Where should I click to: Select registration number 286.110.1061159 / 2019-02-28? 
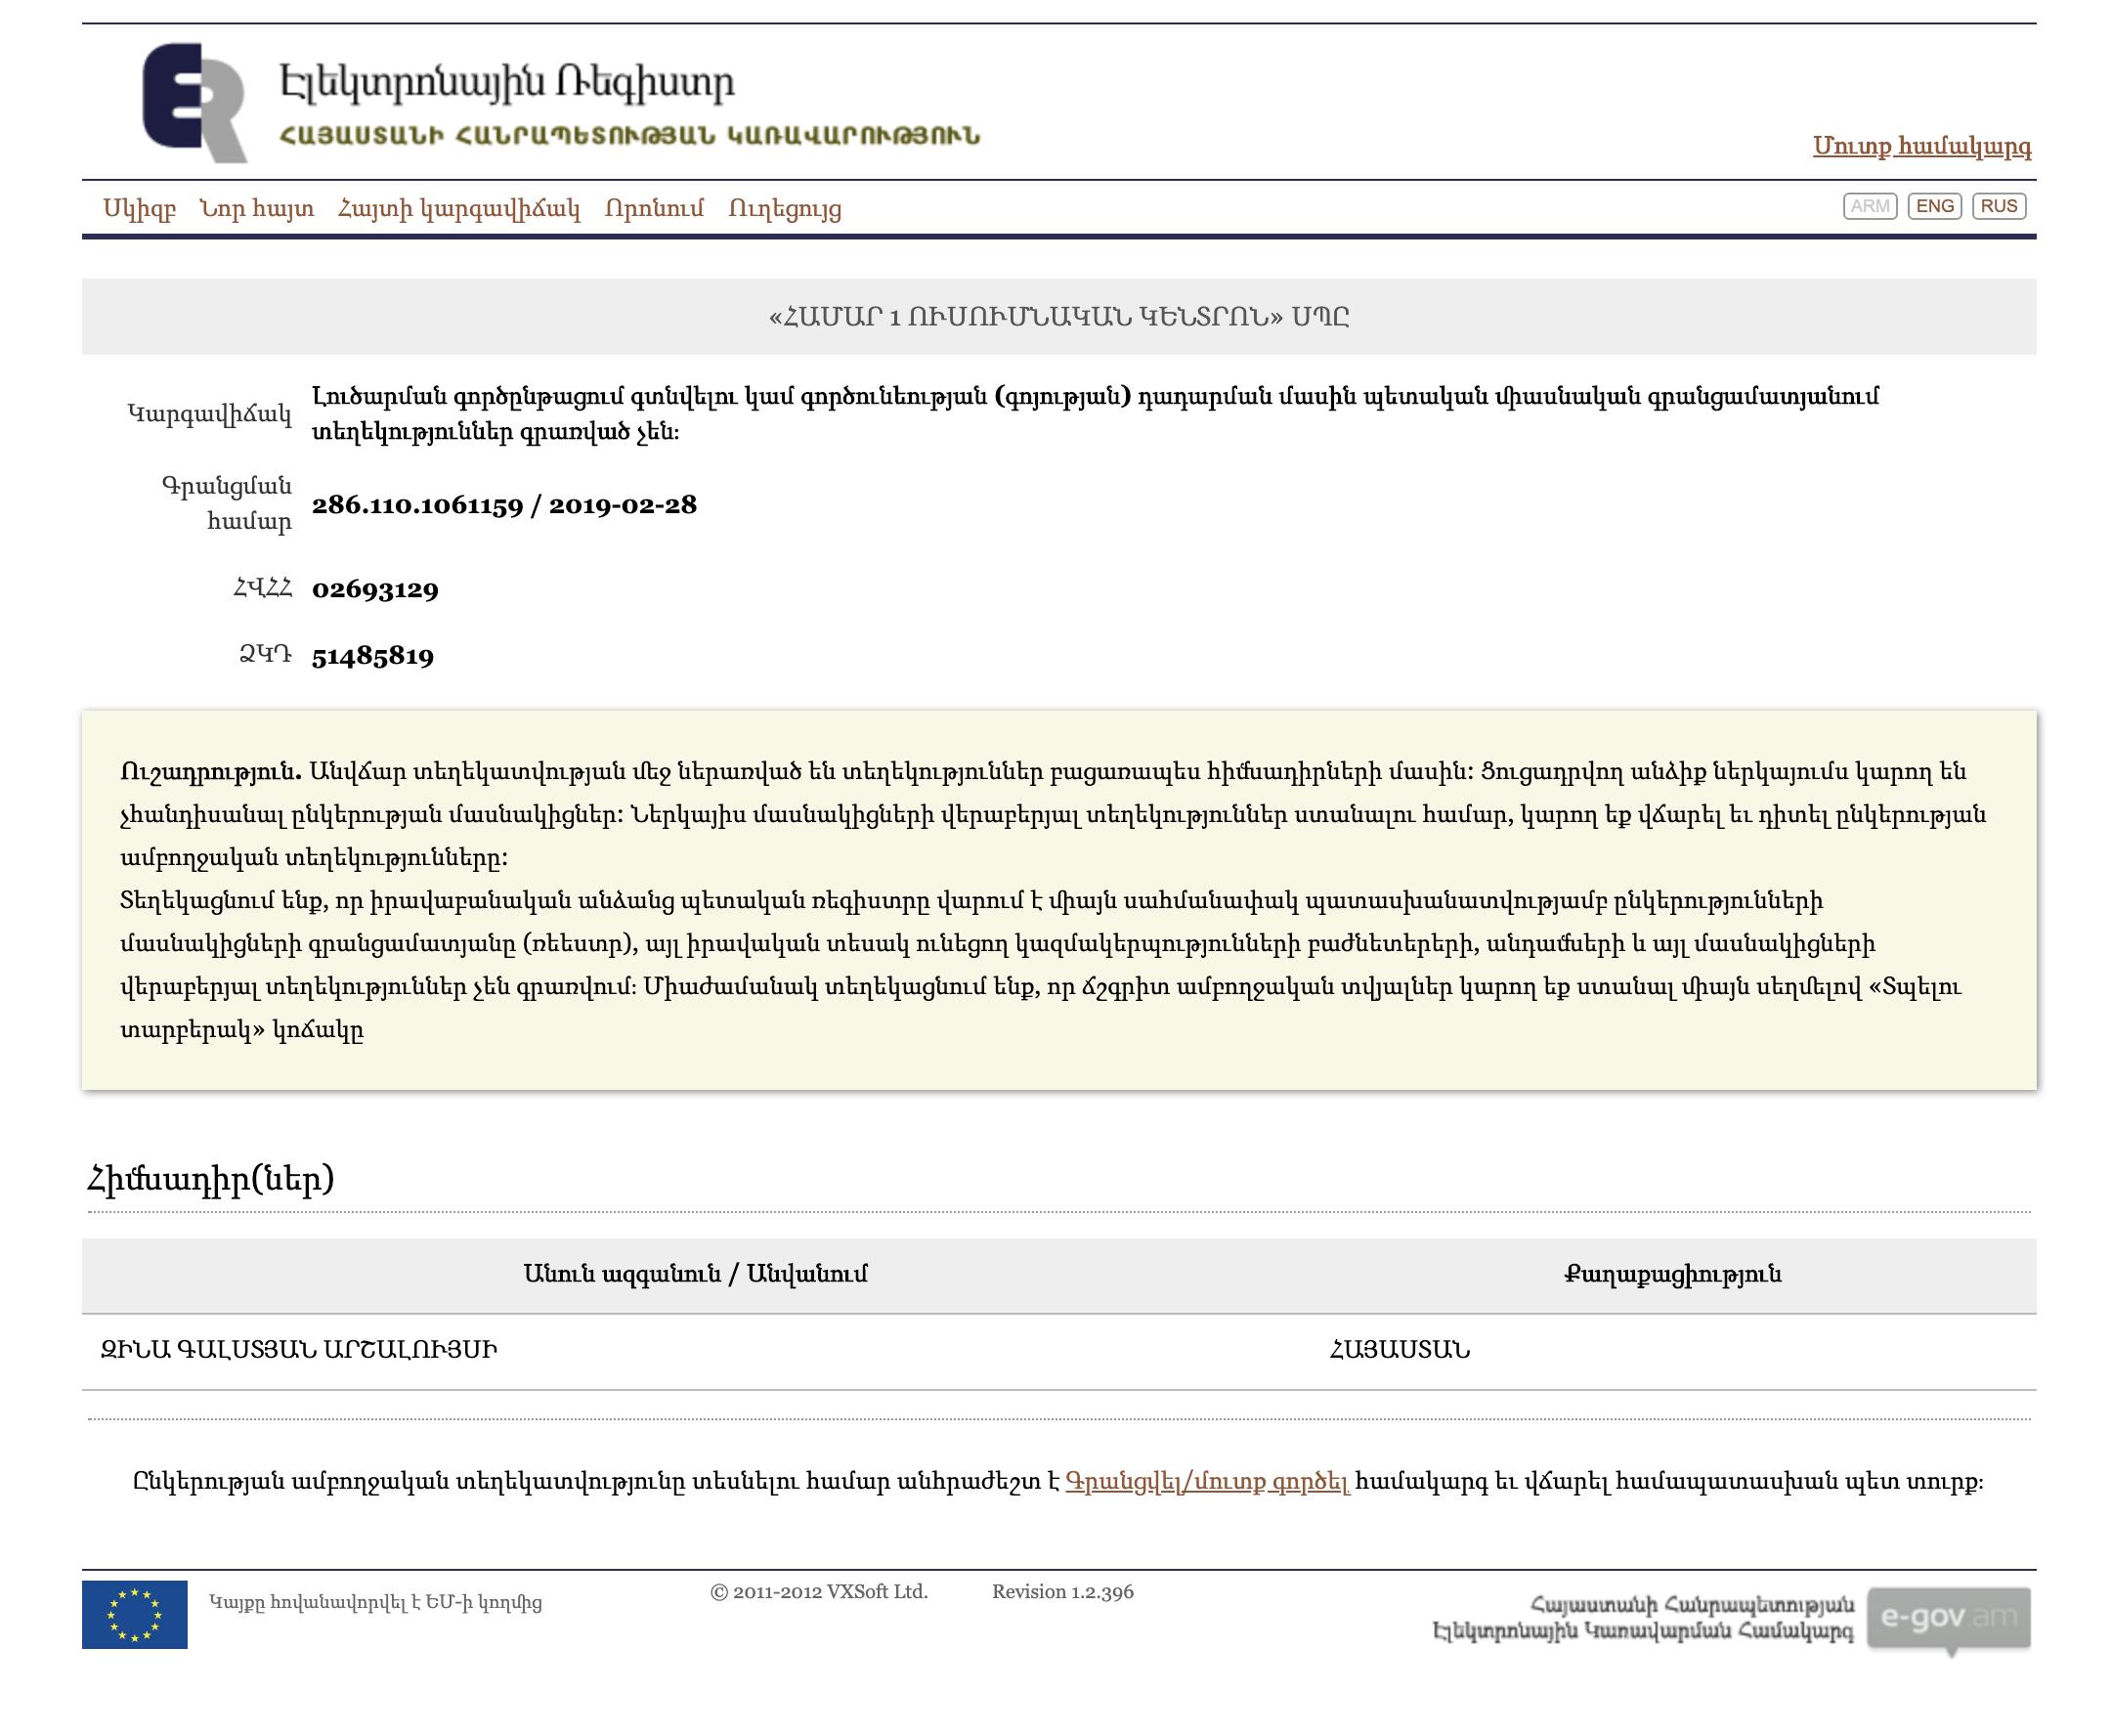coord(504,505)
